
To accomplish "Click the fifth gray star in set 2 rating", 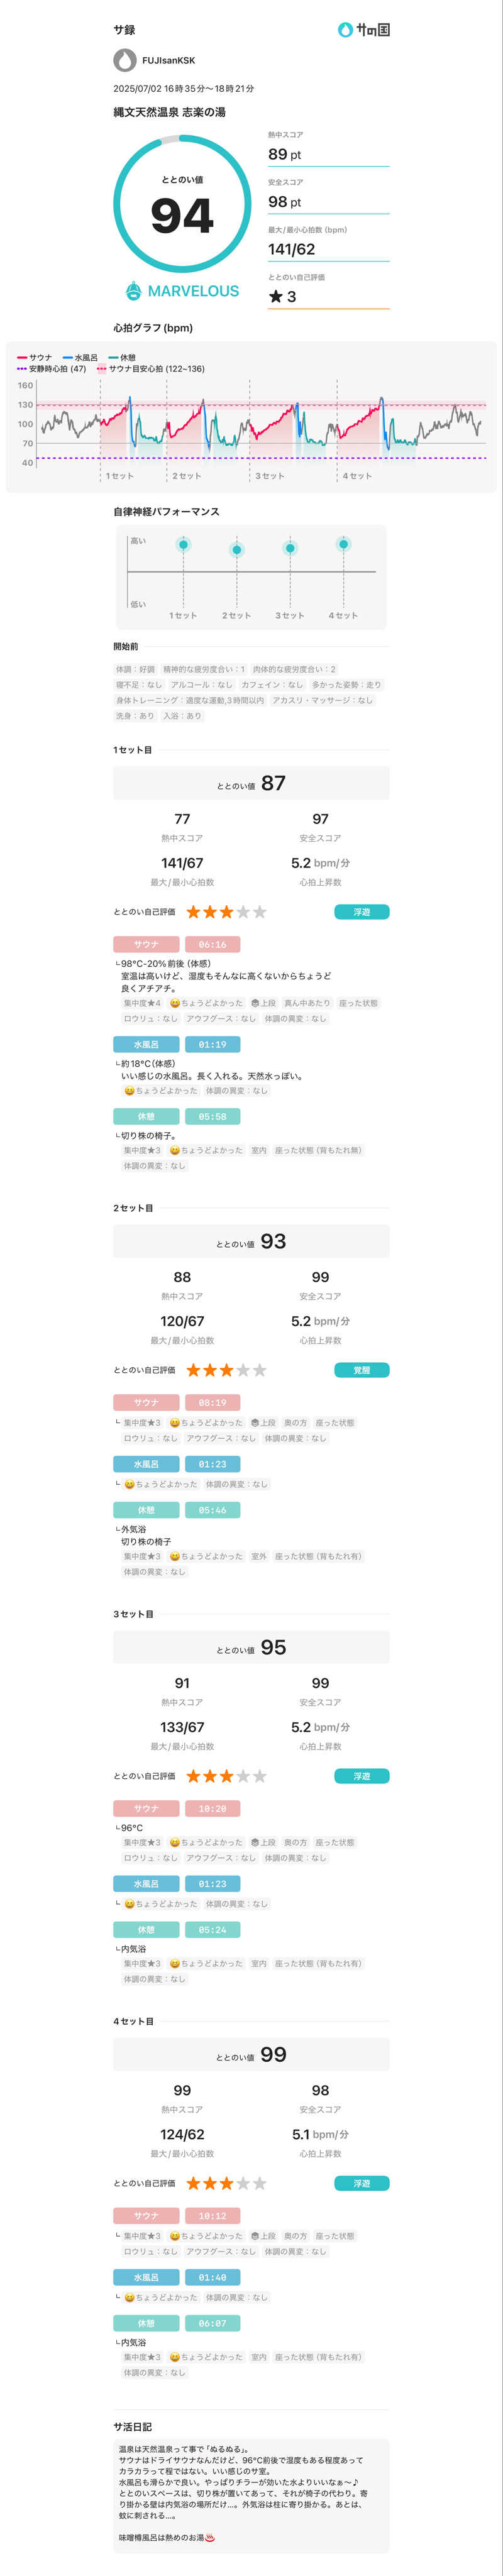I will [260, 1370].
